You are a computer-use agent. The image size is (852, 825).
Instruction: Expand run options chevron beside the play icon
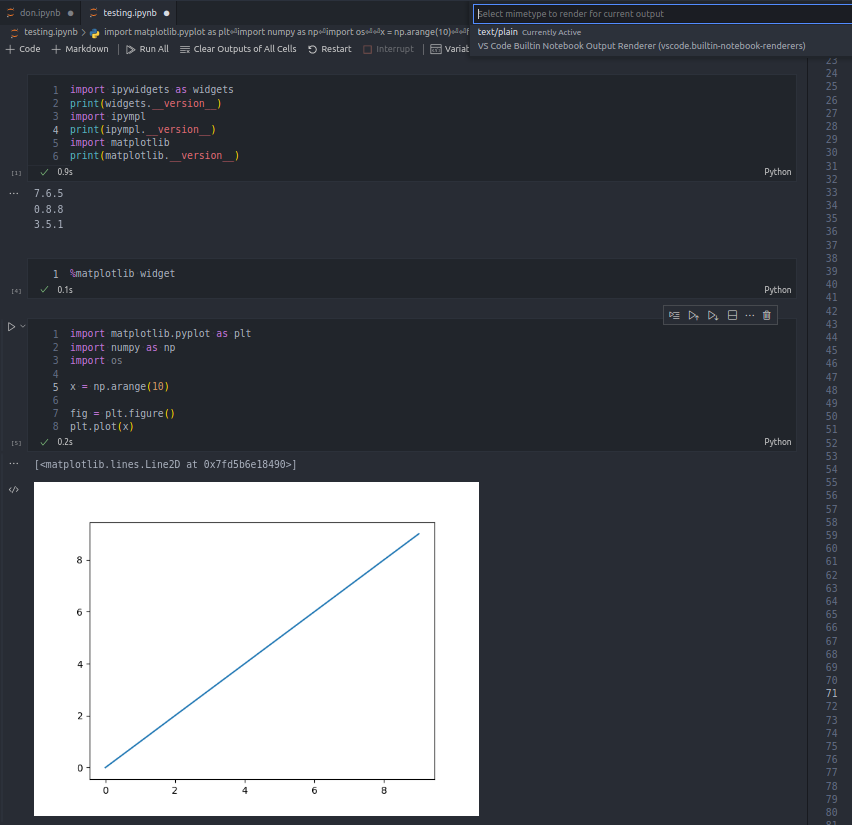tap(23, 326)
